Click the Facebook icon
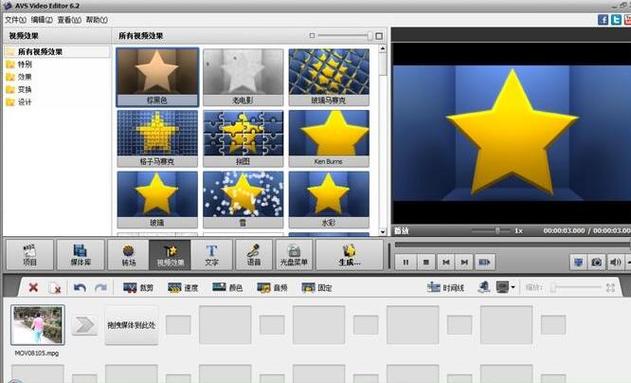631x383 pixels. [603, 20]
